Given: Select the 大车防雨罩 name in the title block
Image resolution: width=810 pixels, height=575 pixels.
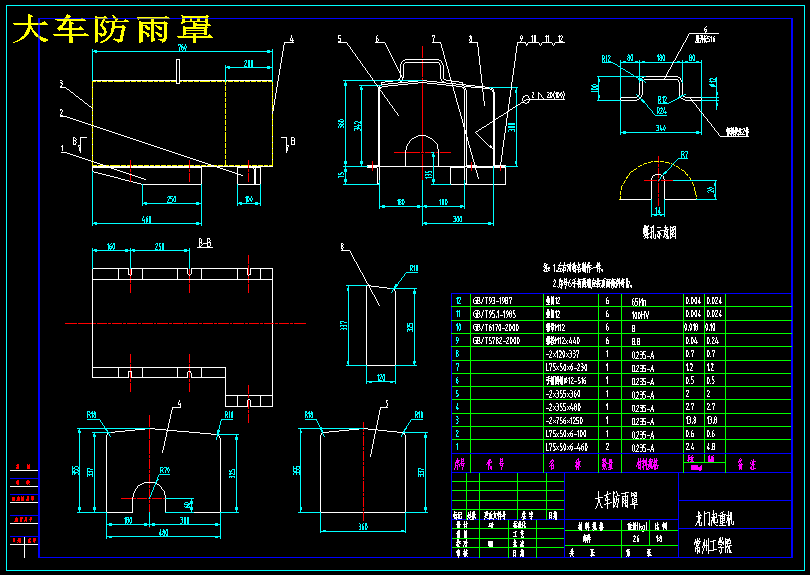Looking at the screenshot, I should pyautogui.click(x=616, y=500).
